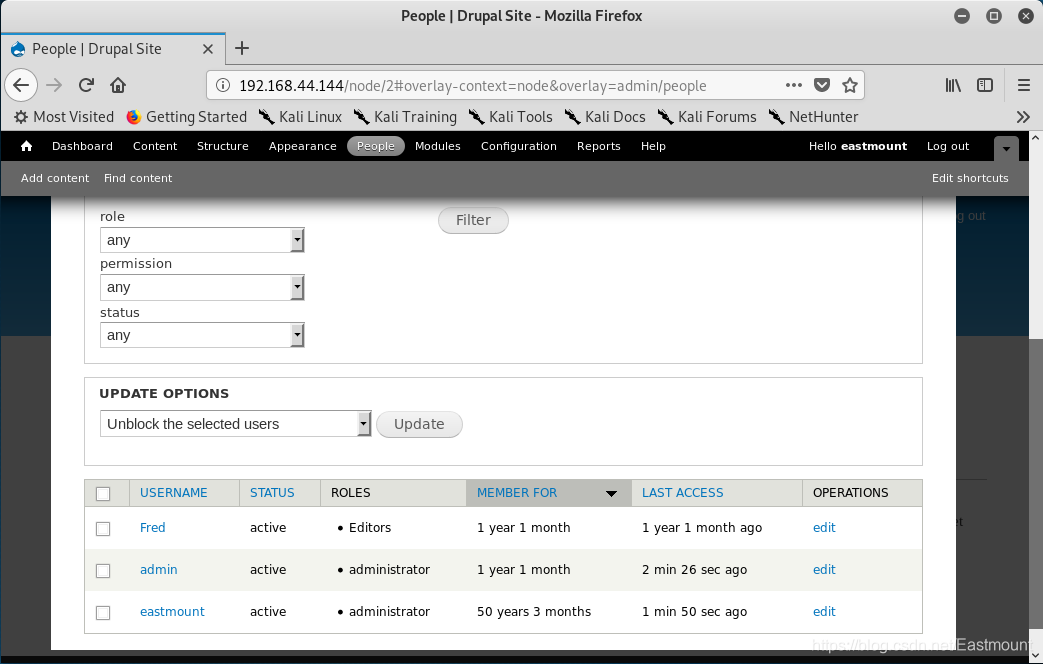
Task: Click the browser address bar URL
Action: 472,86
